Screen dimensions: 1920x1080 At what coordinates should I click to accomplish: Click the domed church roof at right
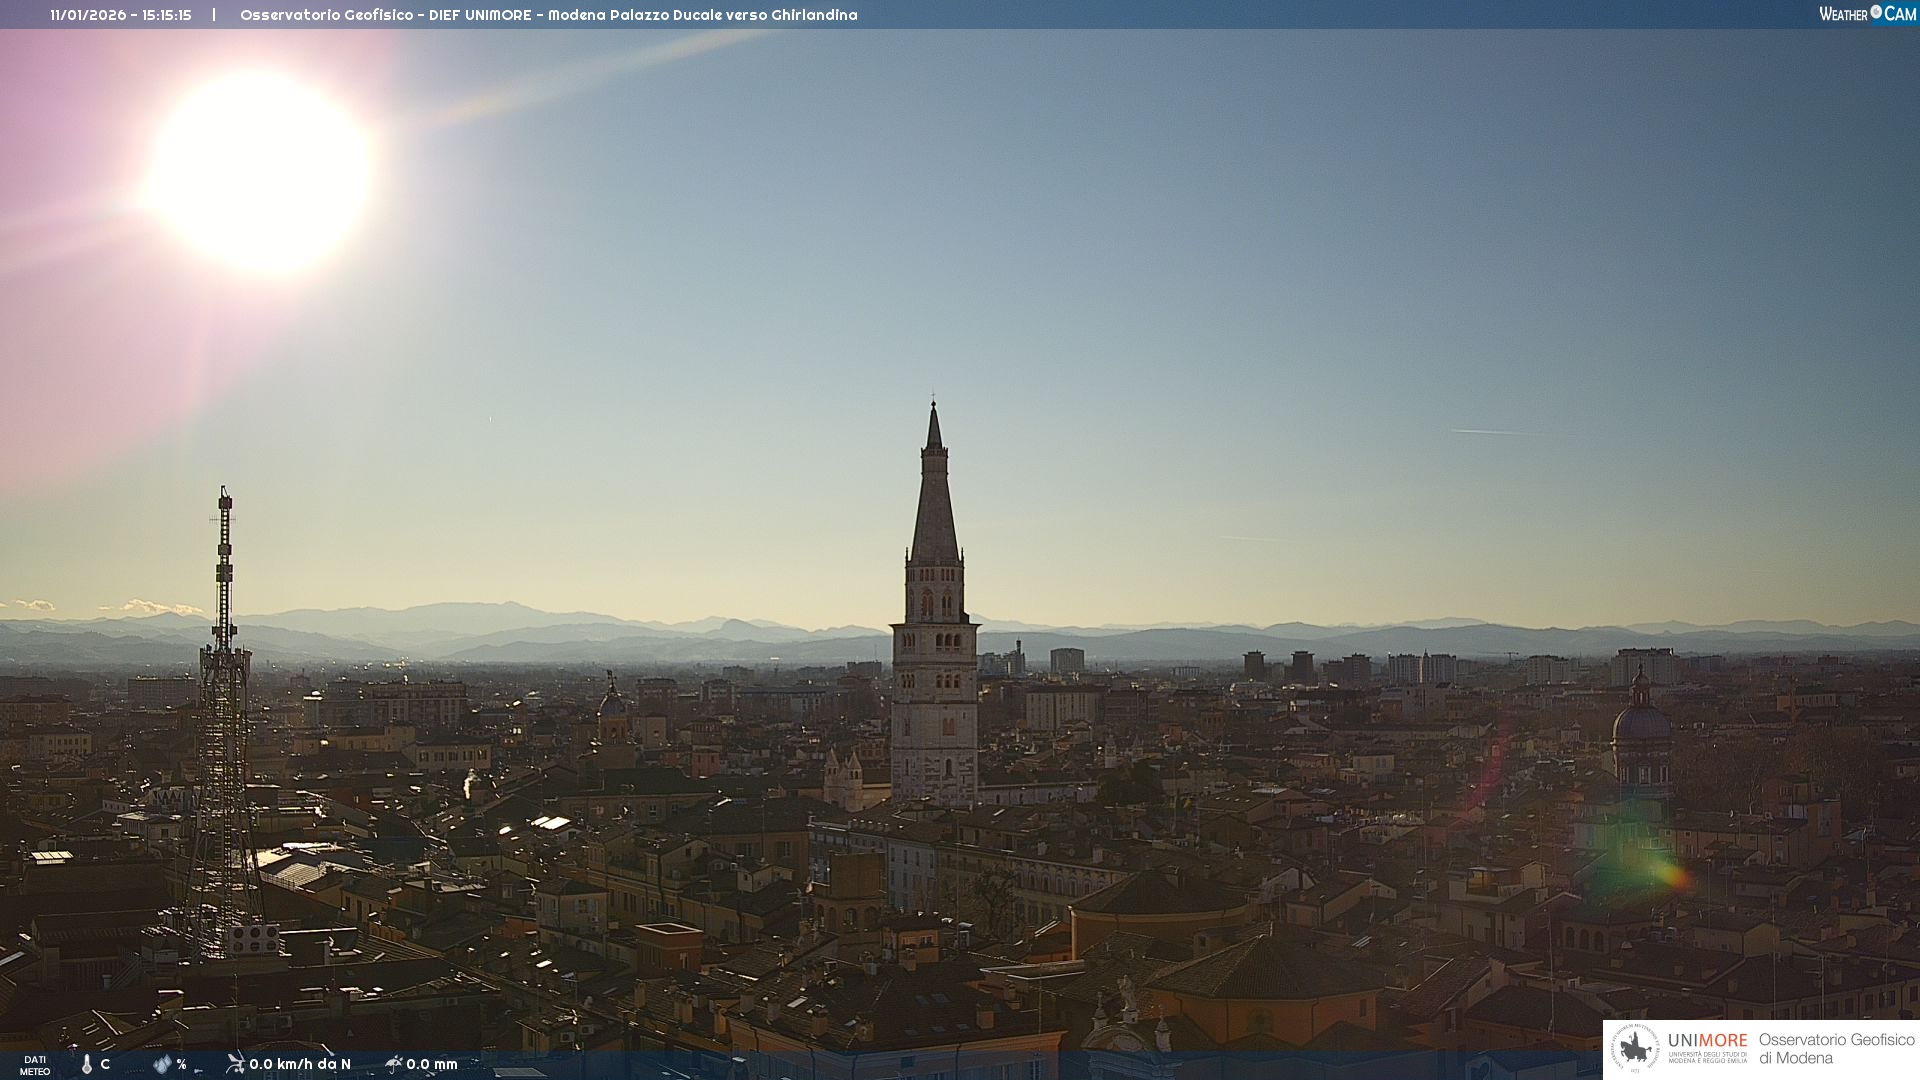pyautogui.click(x=1641, y=720)
